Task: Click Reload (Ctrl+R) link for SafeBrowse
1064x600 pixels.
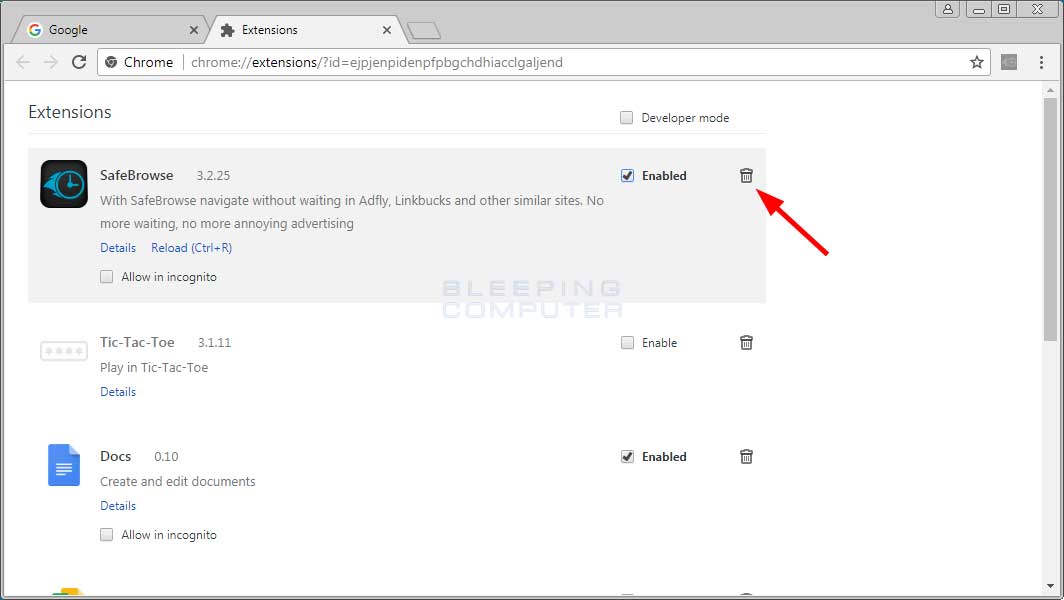Action: click(x=191, y=248)
